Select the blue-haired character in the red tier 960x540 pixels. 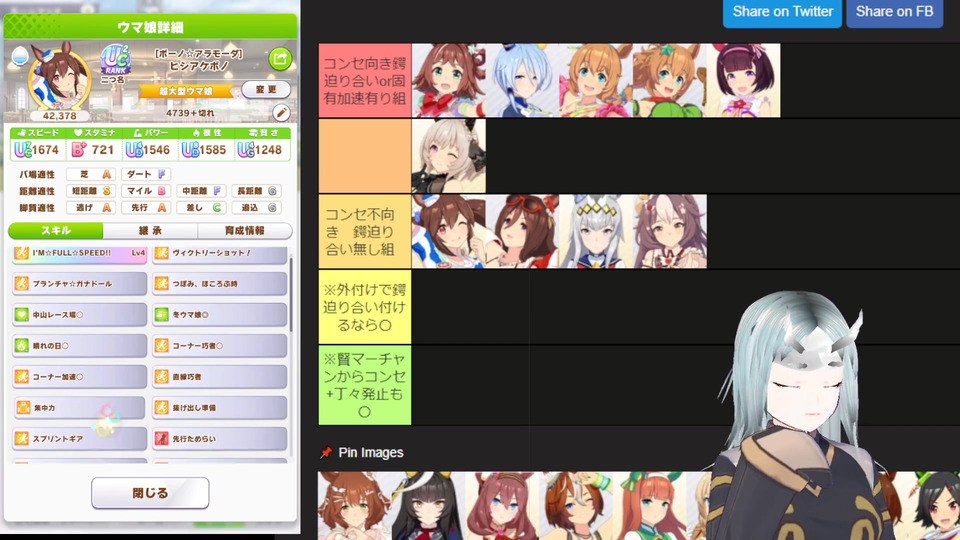click(x=522, y=80)
